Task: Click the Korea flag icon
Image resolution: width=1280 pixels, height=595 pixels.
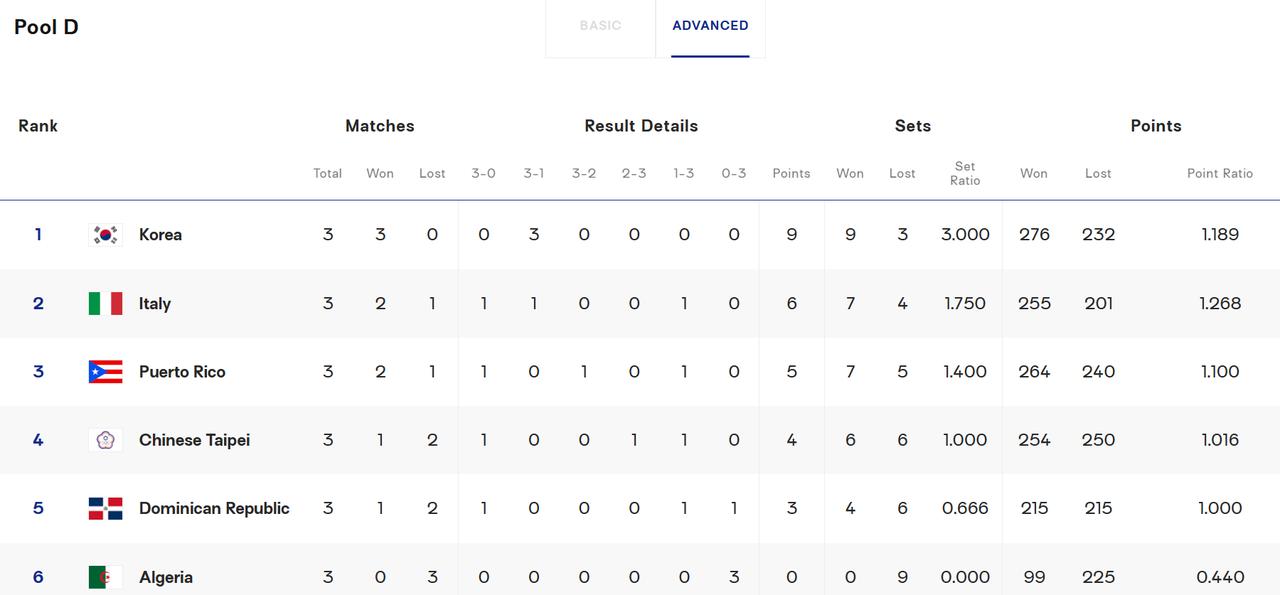Action: tap(105, 235)
